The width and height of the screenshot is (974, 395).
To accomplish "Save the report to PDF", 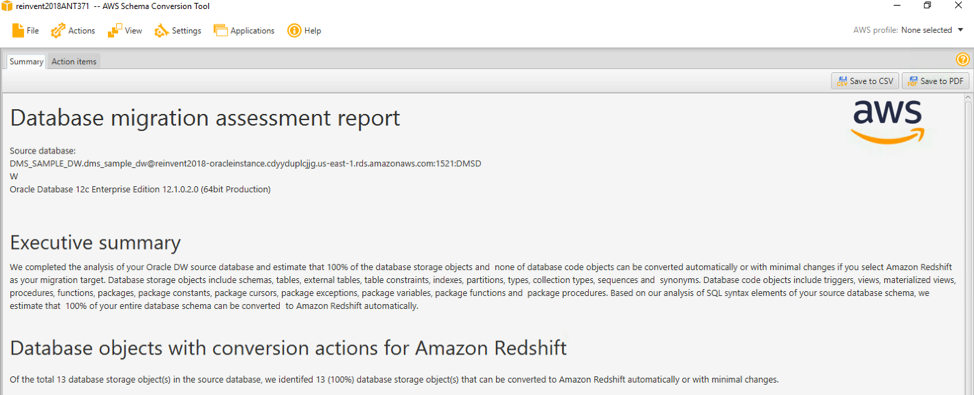I will [935, 81].
